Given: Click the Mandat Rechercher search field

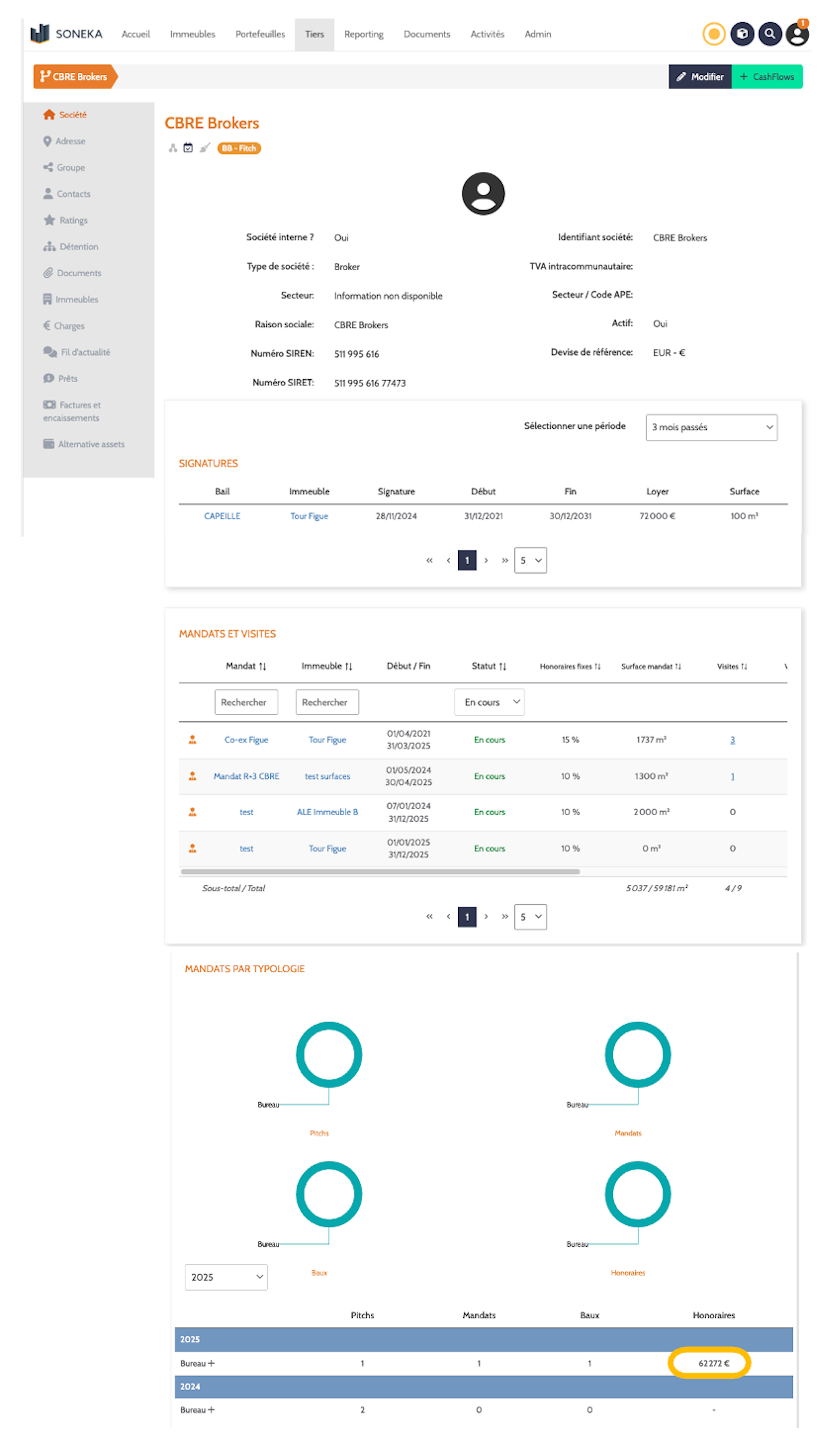Looking at the screenshot, I should pos(246,703).
